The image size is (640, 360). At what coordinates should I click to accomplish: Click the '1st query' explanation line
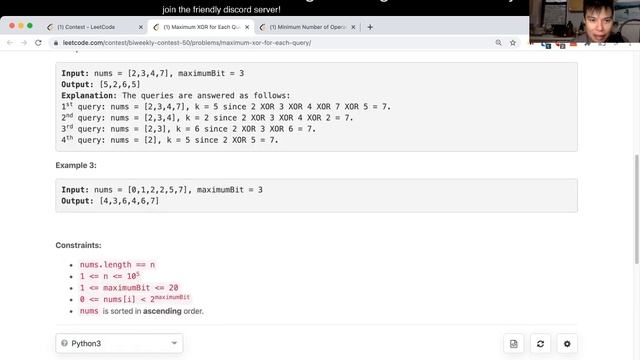tap(226, 107)
